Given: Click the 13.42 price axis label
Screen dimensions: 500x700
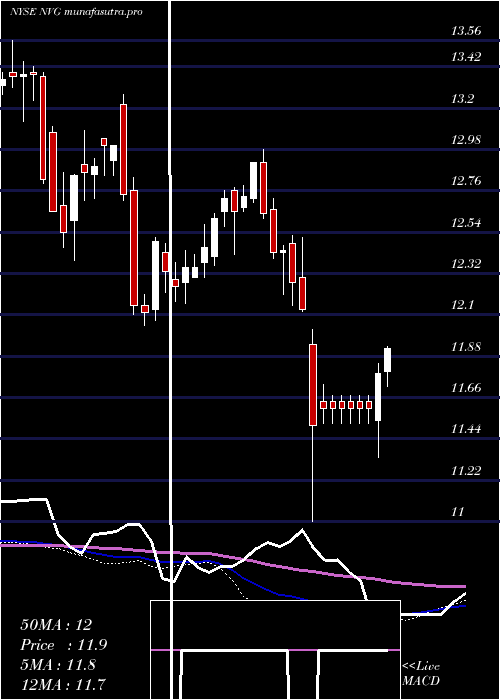Looking at the screenshot, I should tap(466, 57).
